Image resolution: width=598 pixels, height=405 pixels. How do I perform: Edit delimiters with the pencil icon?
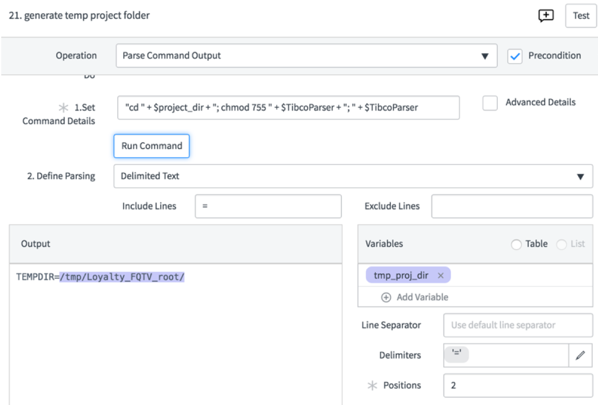coord(580,355)
